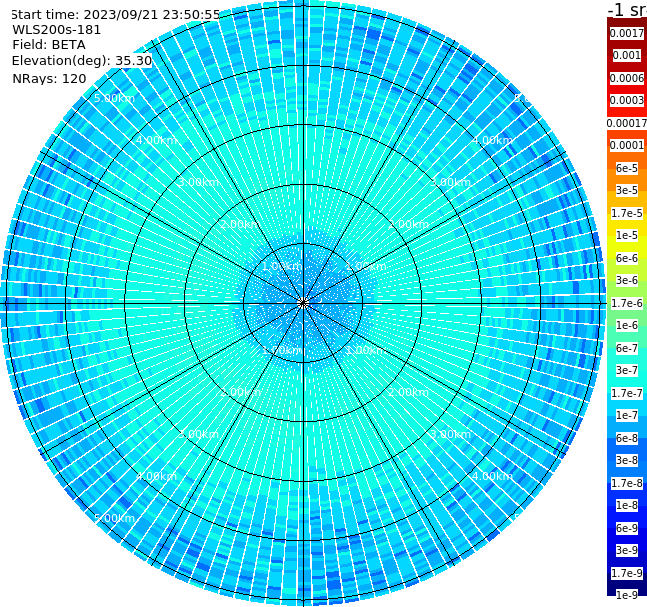This screenshot has height=607, width=647.
Task: Click the 1.7e-6 colorbar tick label
Action: 627,303
